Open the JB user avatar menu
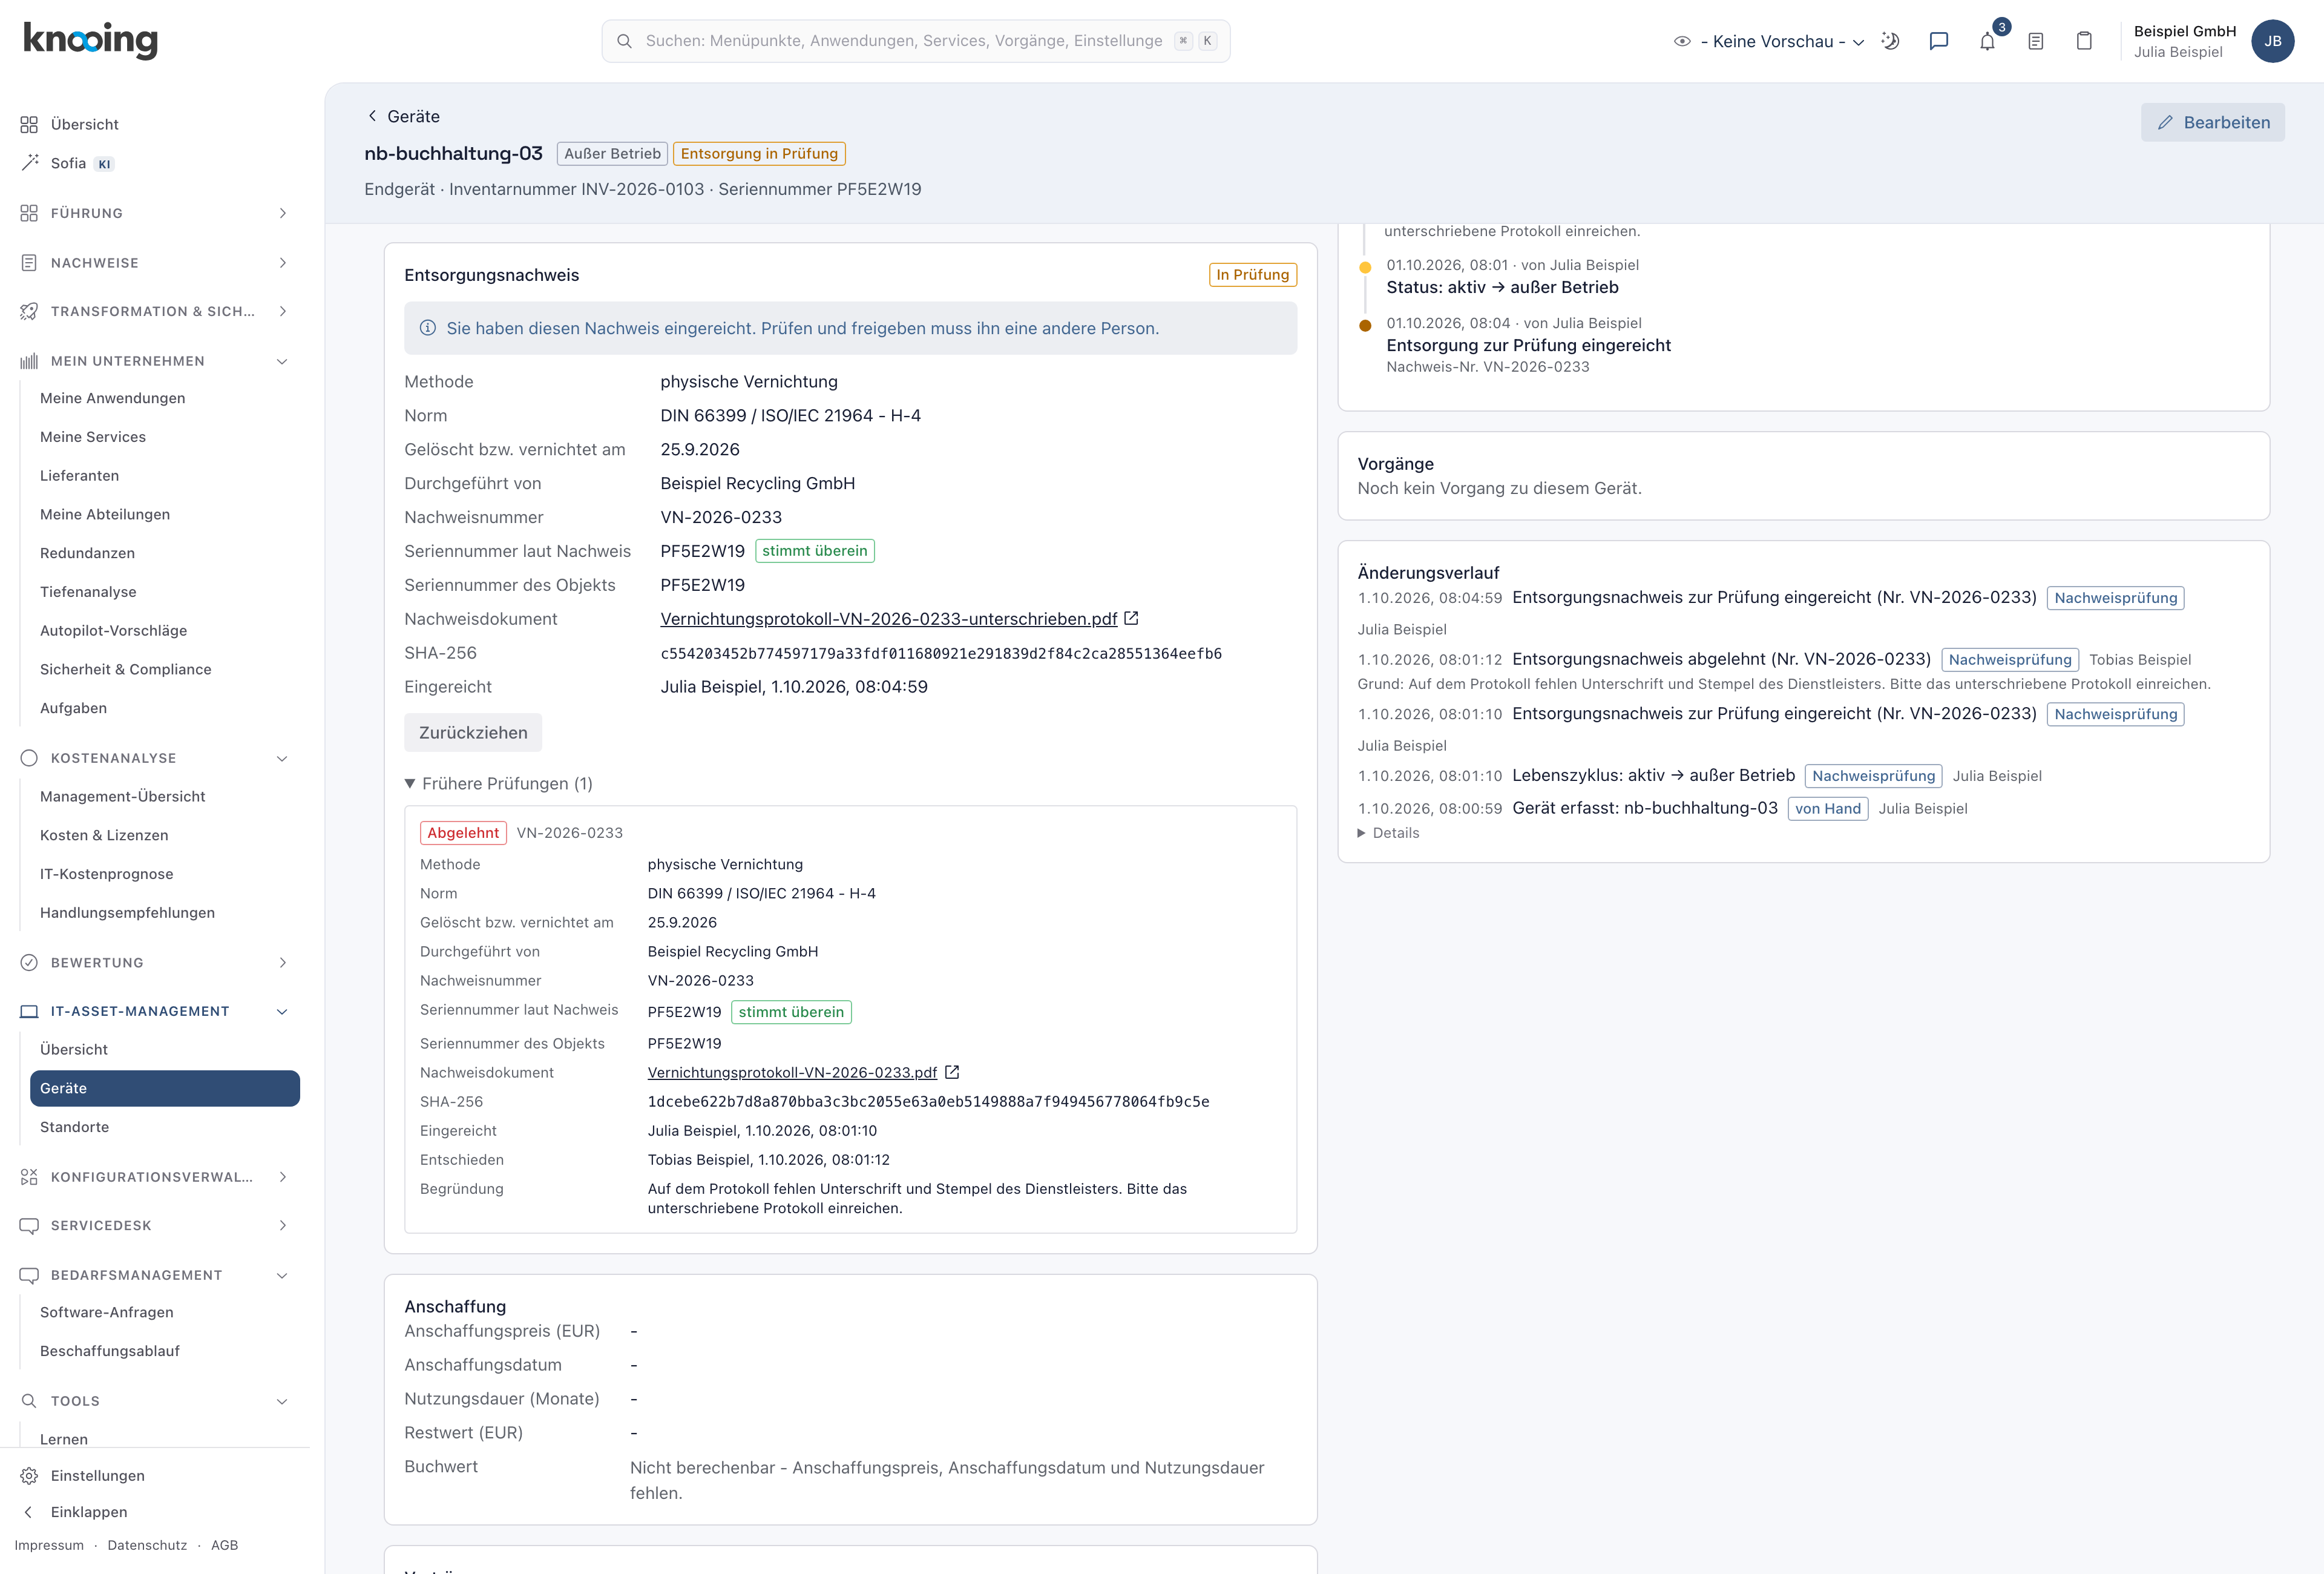 click(2272, 41)
